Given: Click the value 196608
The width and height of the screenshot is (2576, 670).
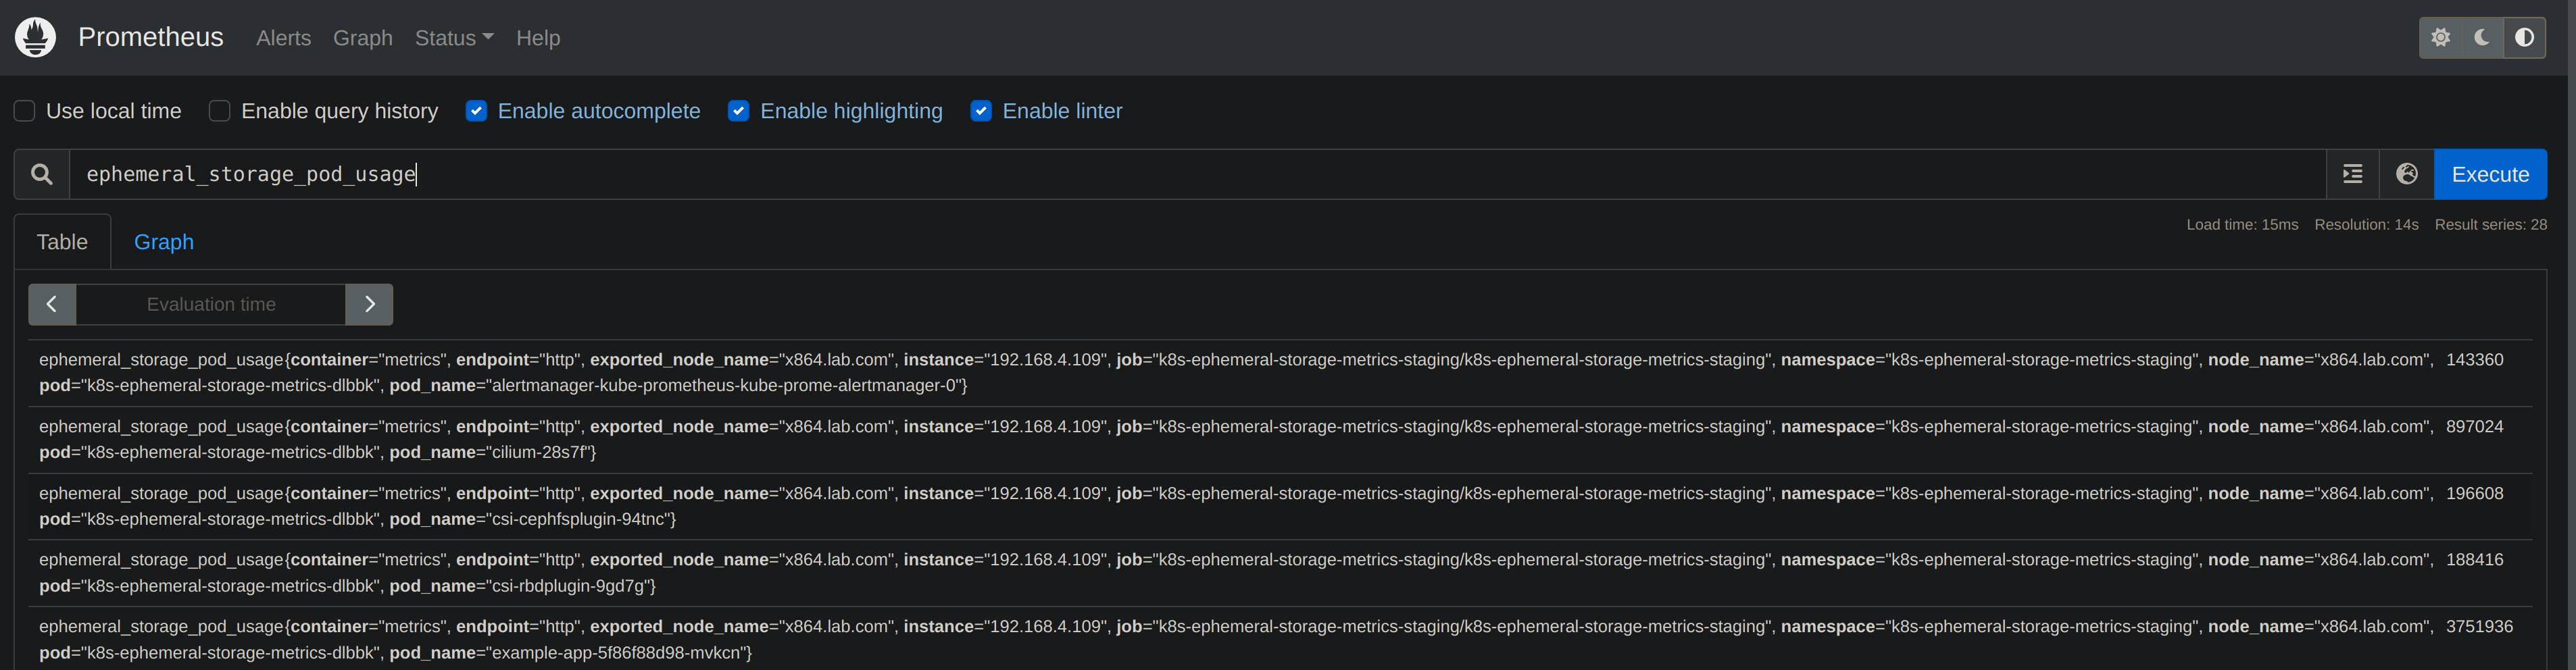Looking at the screenshot, I should tap(2474, 494).
